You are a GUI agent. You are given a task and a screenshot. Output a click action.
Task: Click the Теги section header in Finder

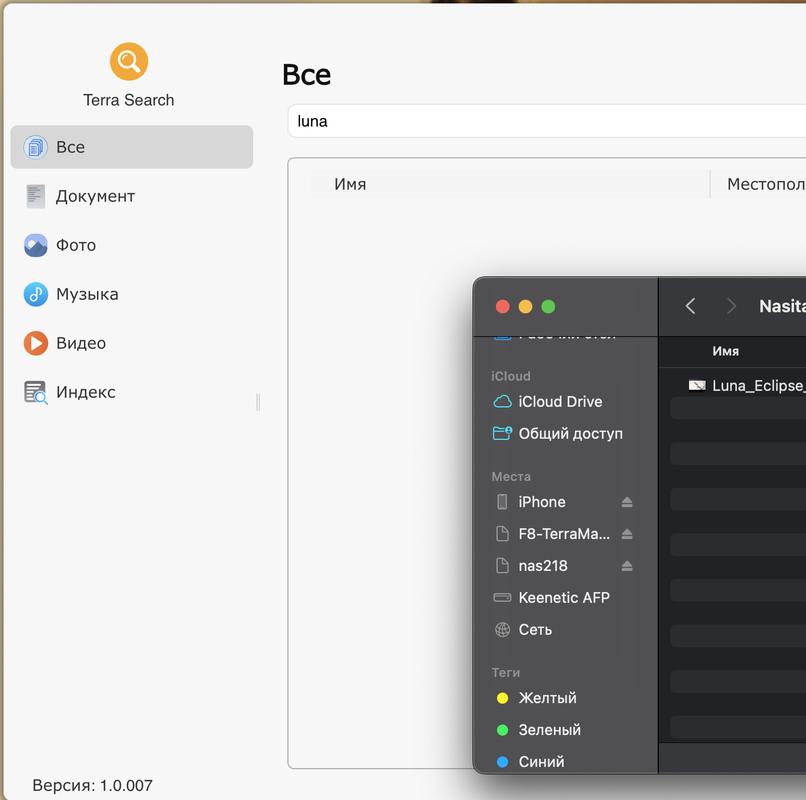(506, 672)
